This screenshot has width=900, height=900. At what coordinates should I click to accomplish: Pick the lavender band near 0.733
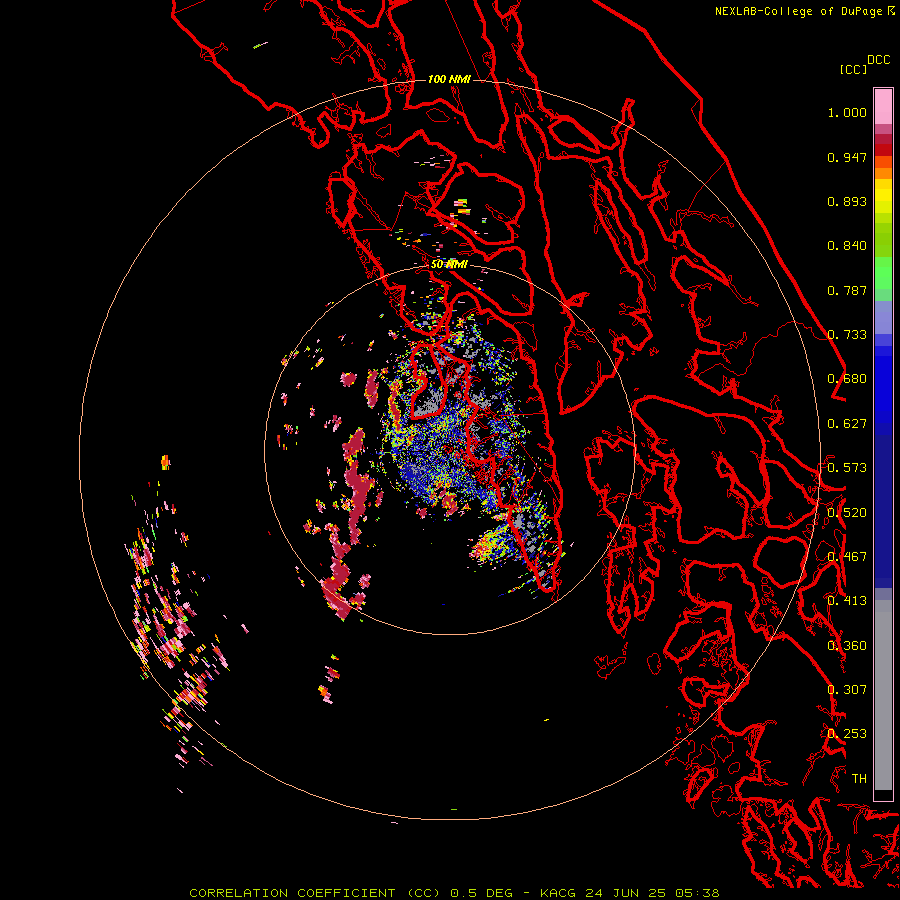(883, 318)
